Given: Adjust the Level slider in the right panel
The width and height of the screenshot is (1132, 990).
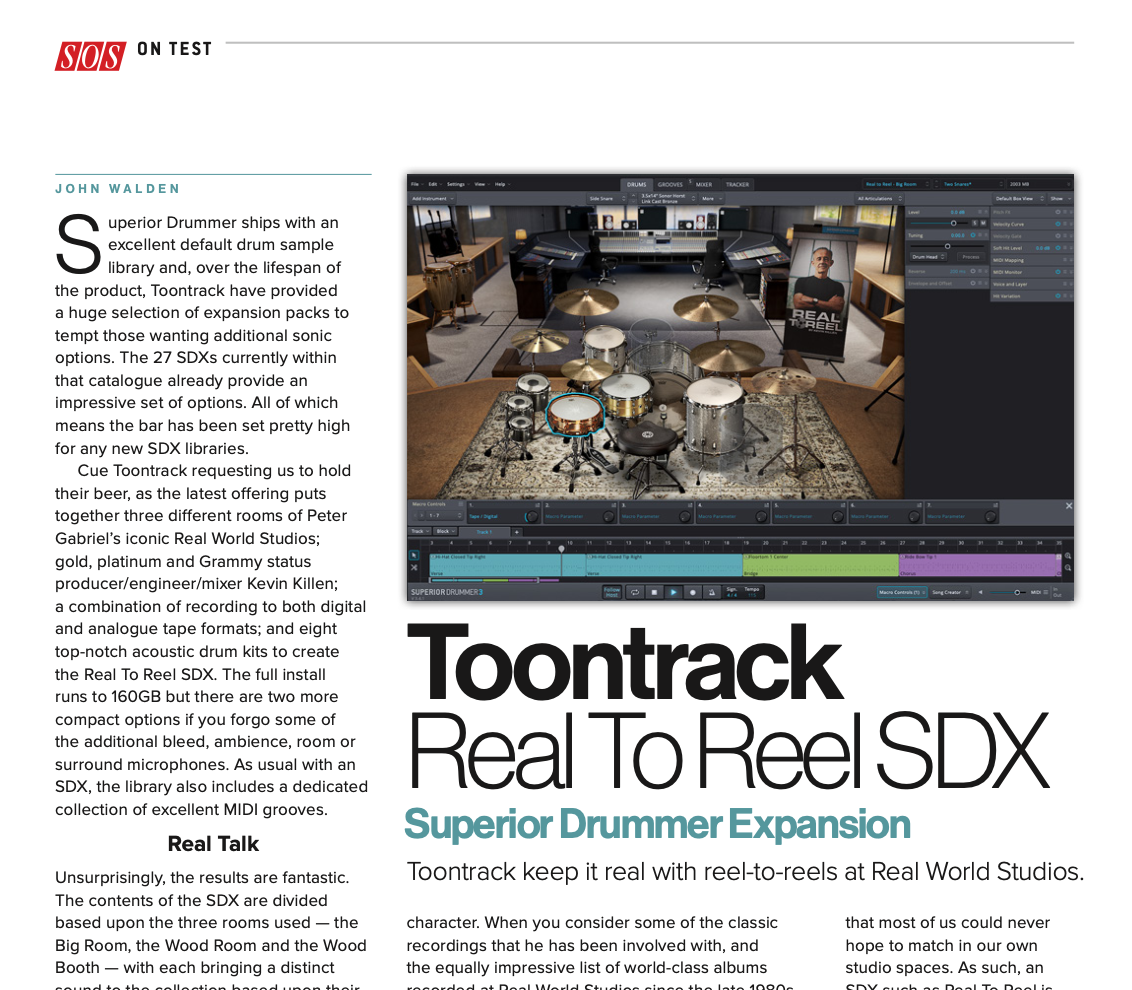Looking at the screenshot, I should pos(952,223).
